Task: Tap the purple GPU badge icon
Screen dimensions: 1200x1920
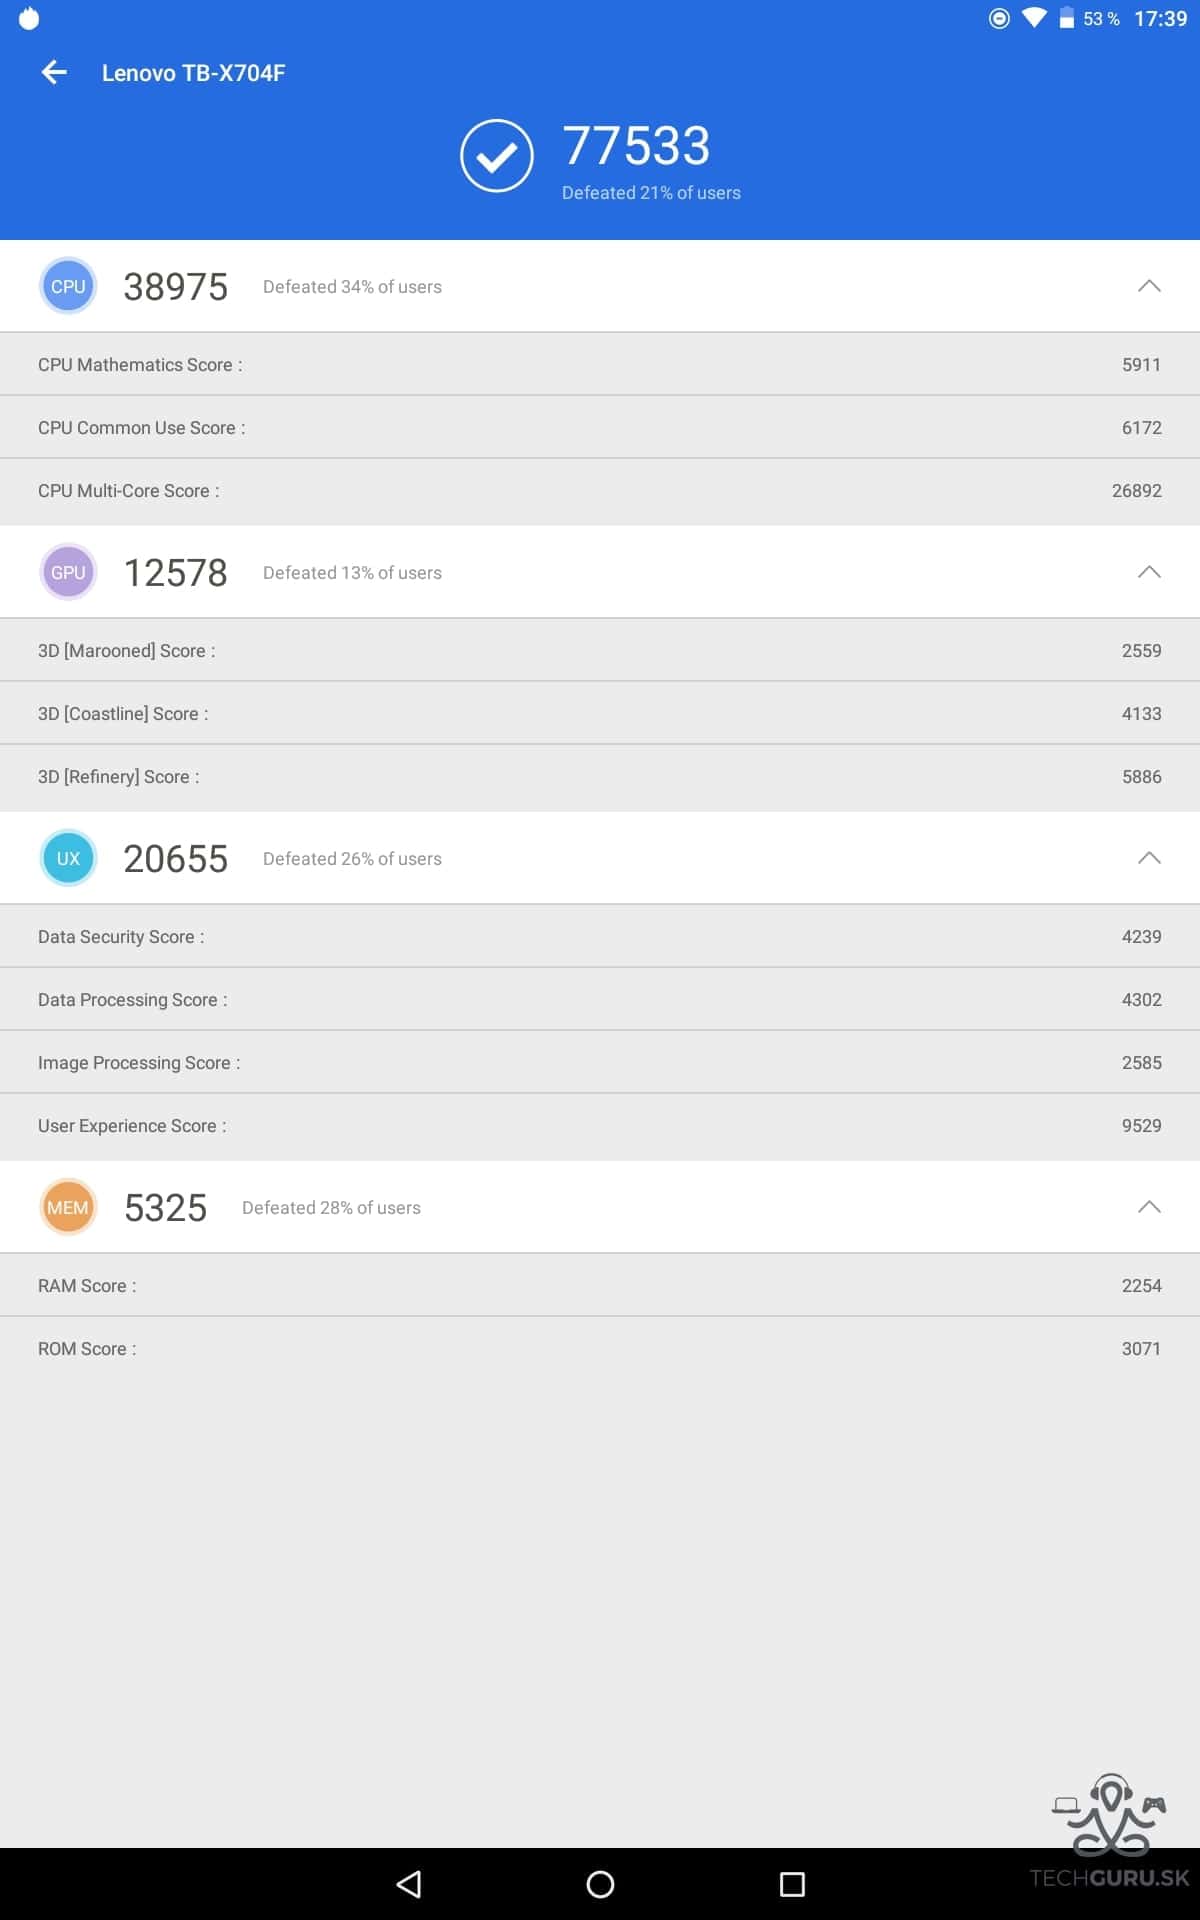Action: 68,572
